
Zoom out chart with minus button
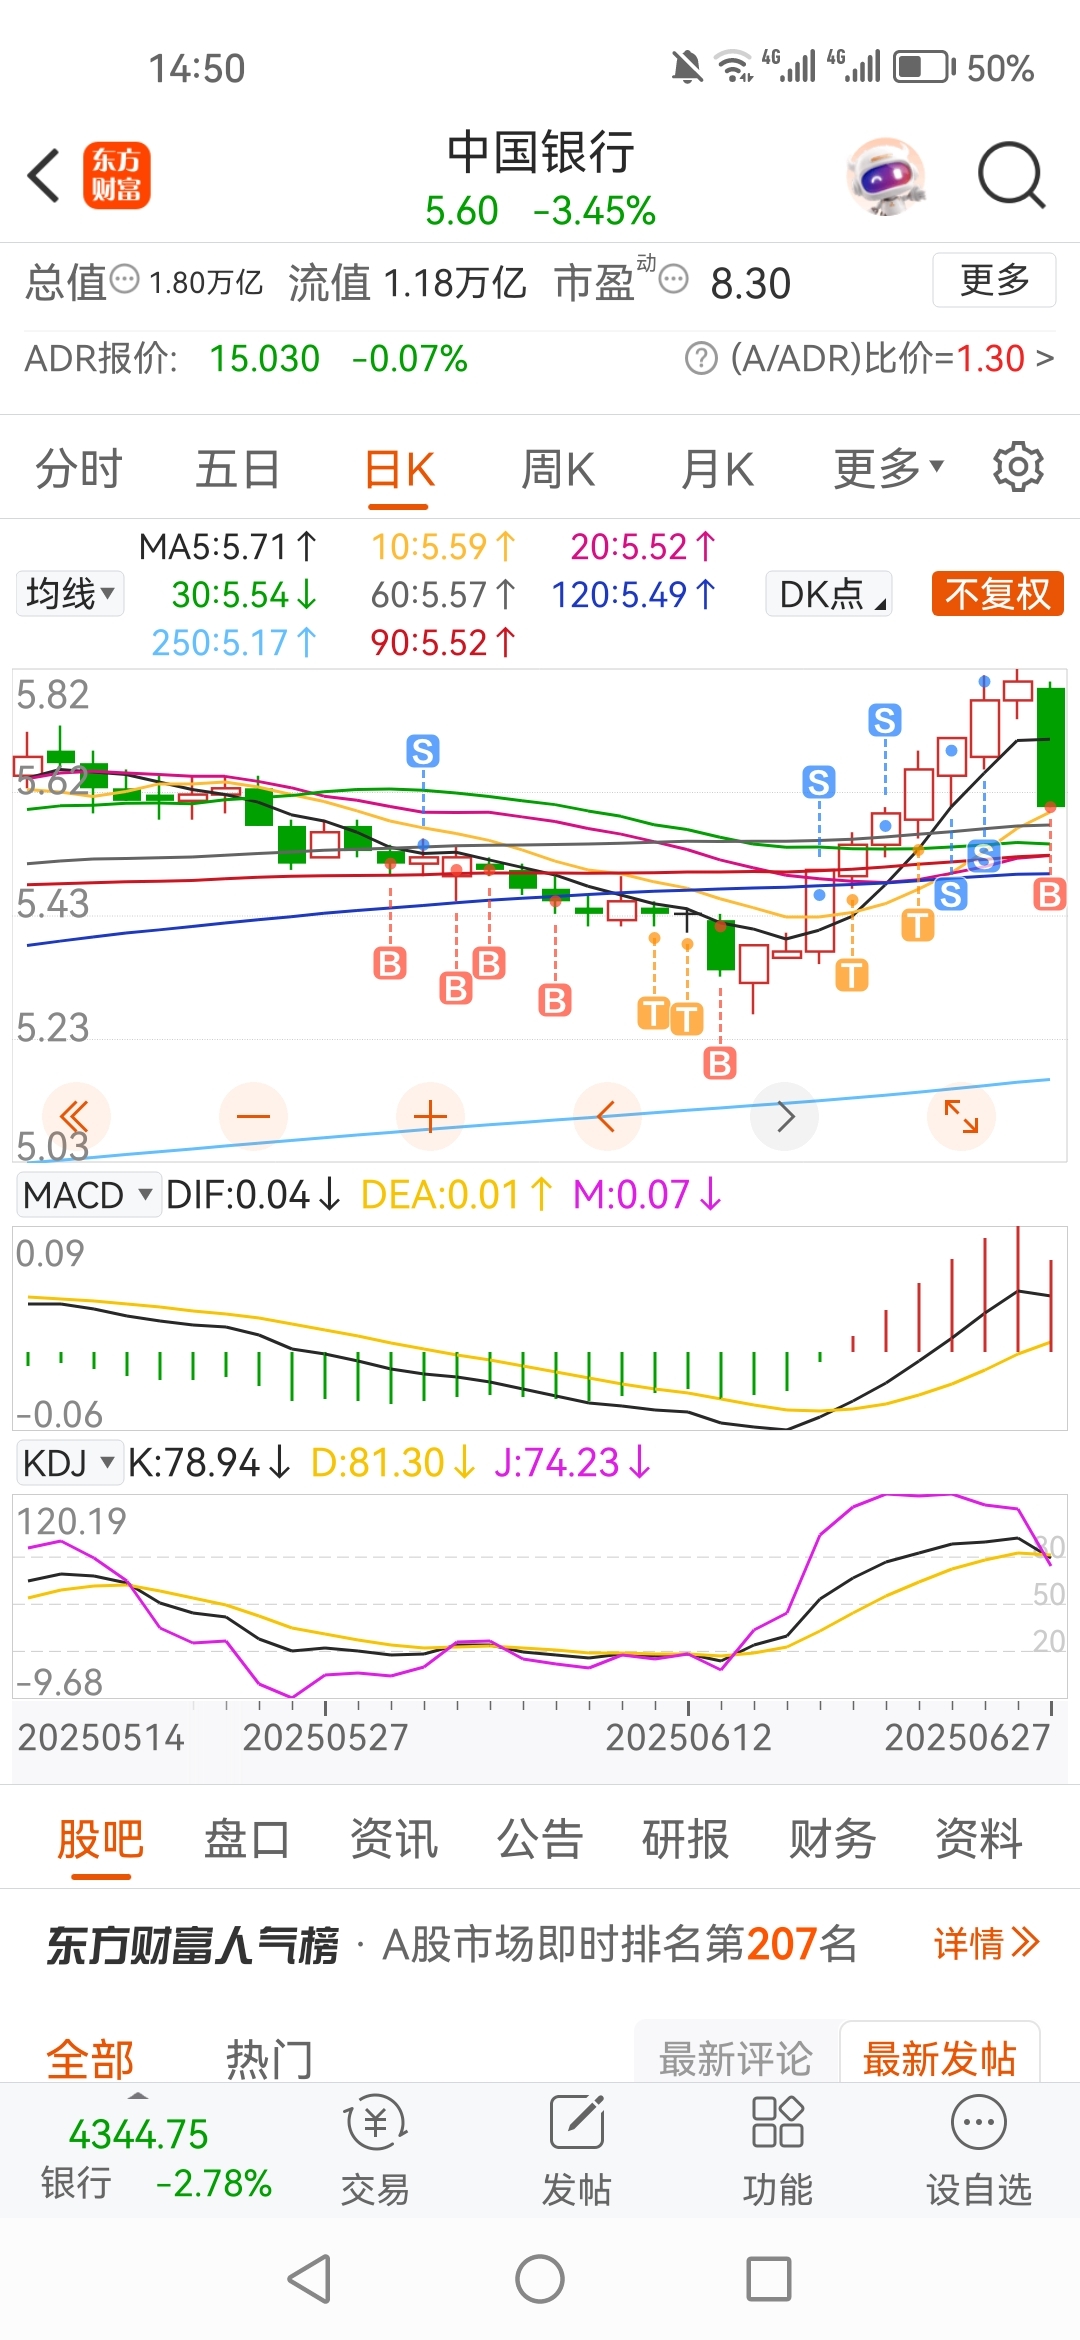click(x=253, y=1116)
